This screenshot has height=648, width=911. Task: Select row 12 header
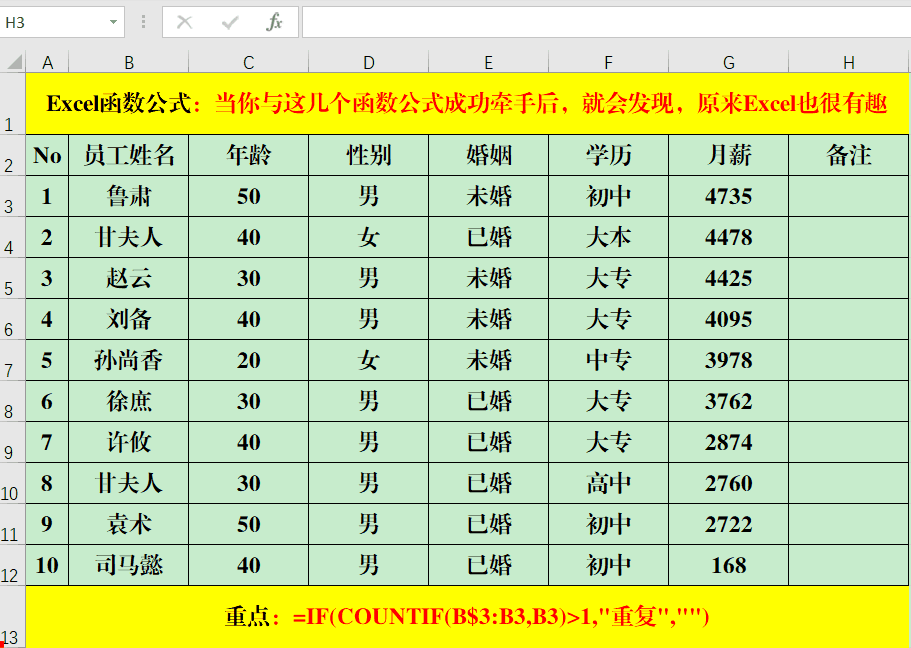tap(12, 566)
